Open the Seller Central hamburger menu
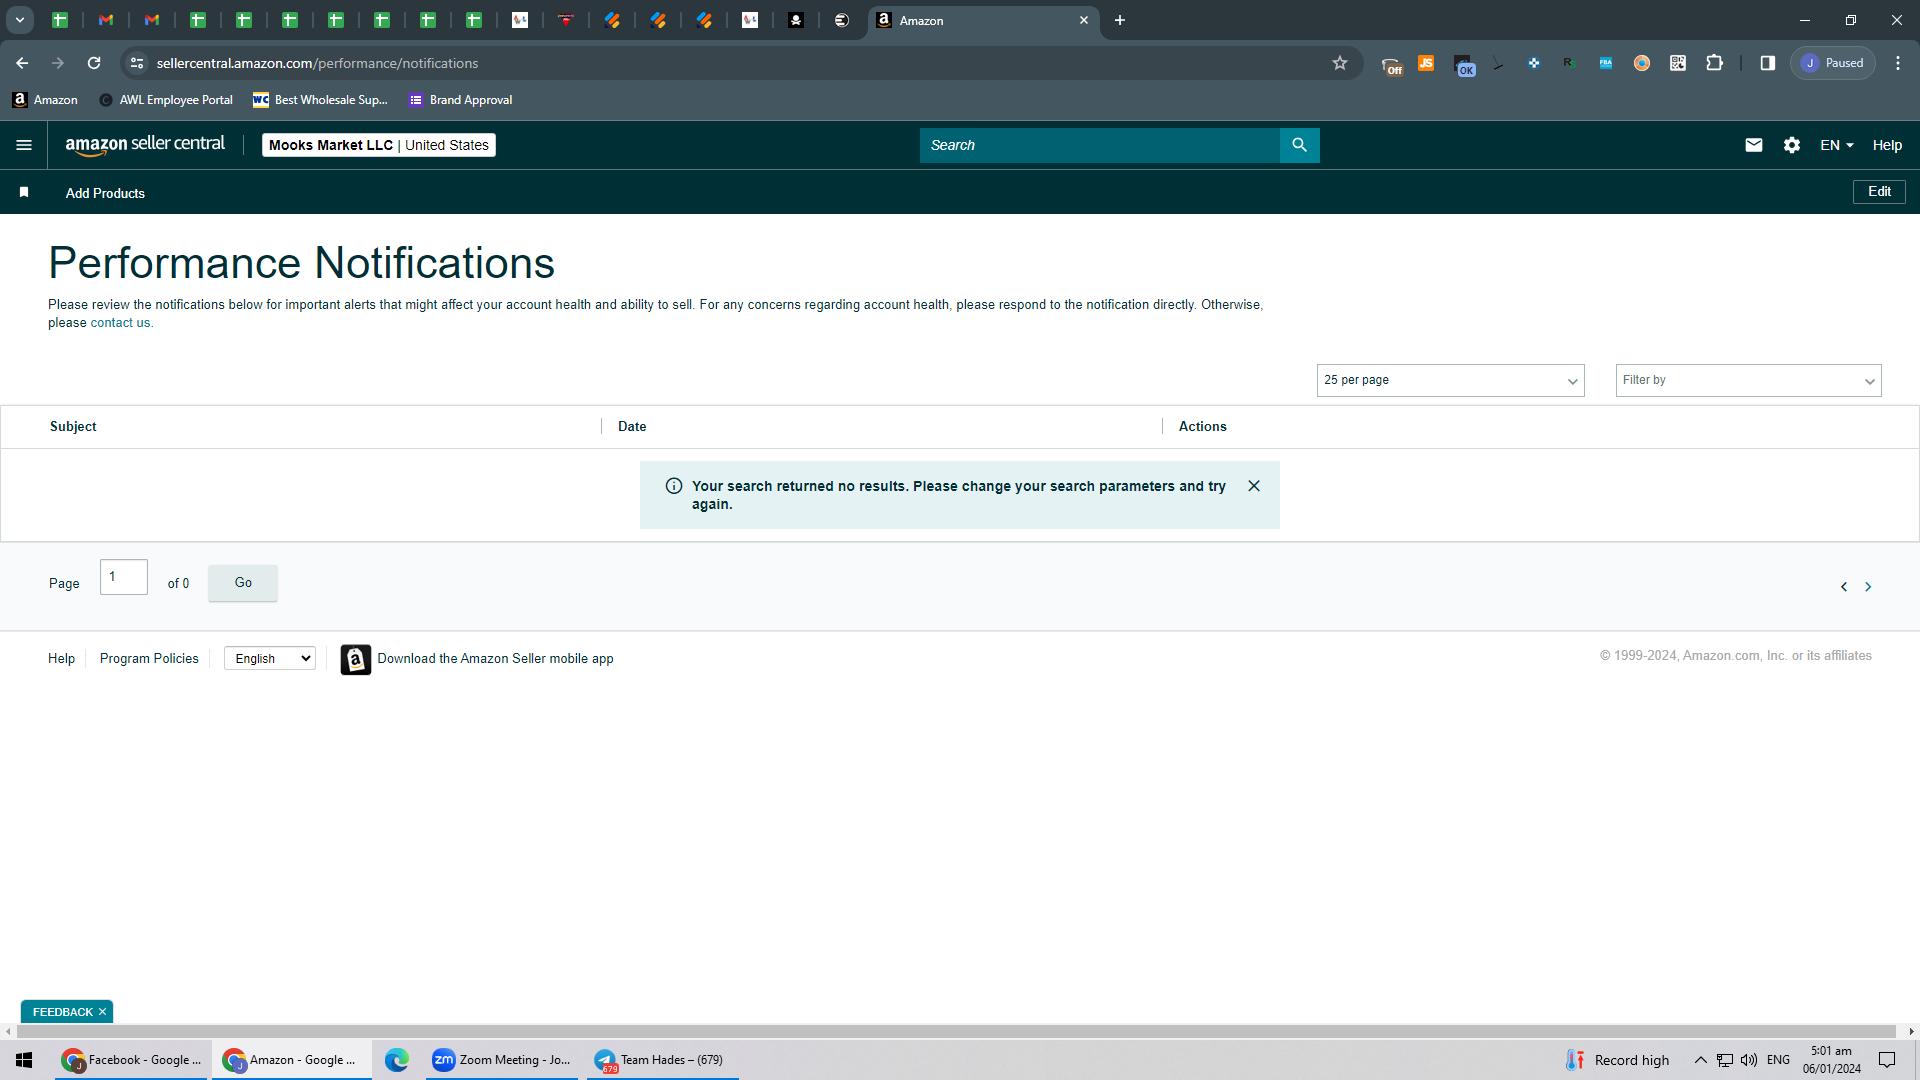1920x1080 pixels. [24, 145]
